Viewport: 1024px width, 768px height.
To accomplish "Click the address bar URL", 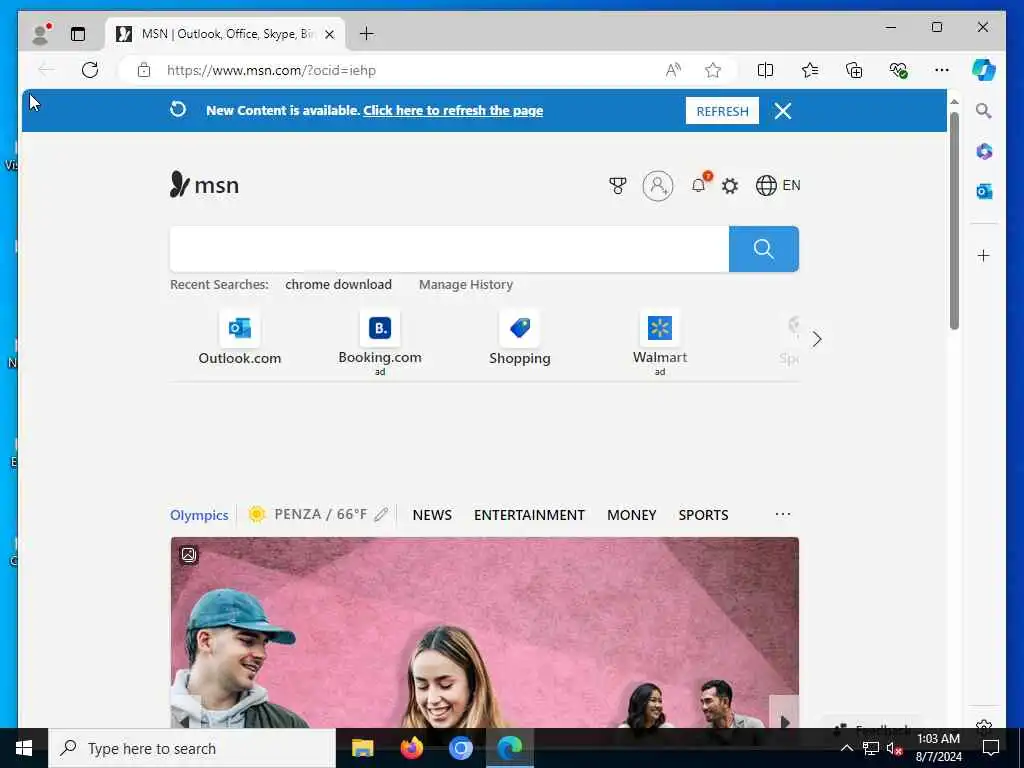I will (272, 71).
